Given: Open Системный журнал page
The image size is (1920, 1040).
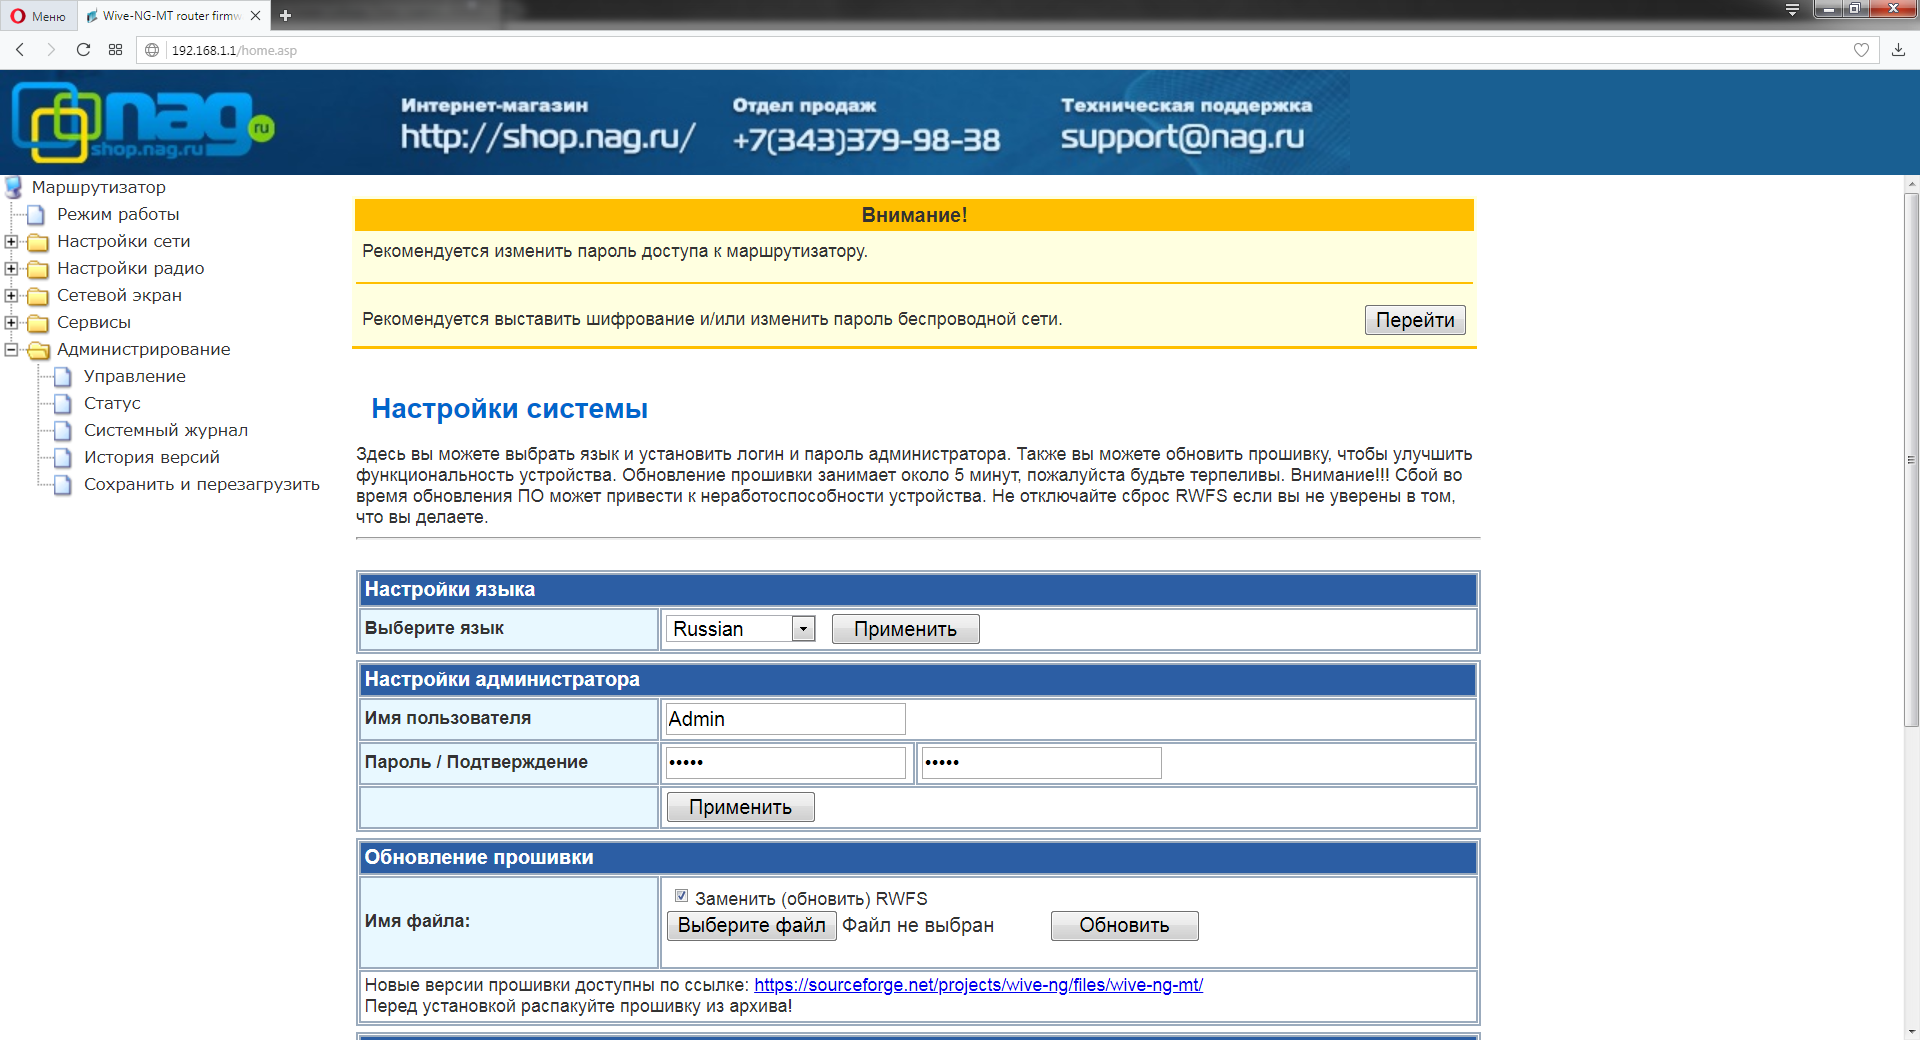Looking at the screenshot, I should click(165, 430).
